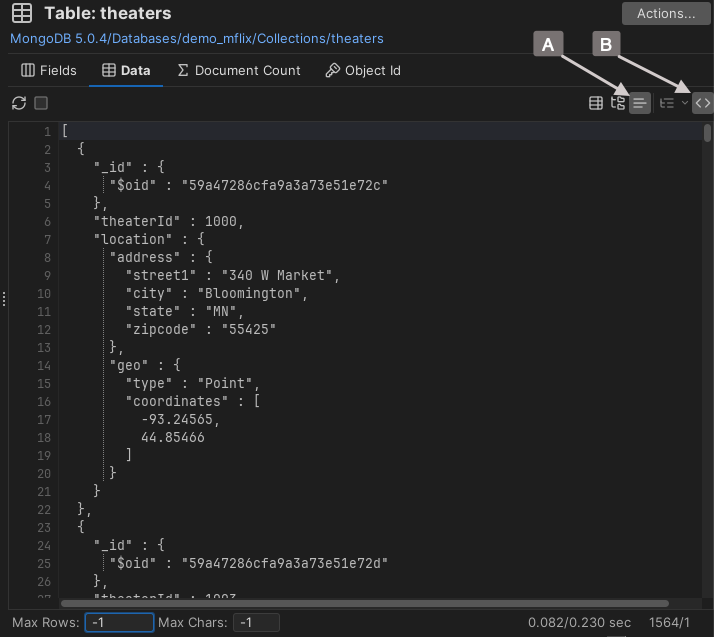The width and height of the screenshot is (714, 637).
Task: Open the Actions... menu
Action: click(x=665, y=14)
